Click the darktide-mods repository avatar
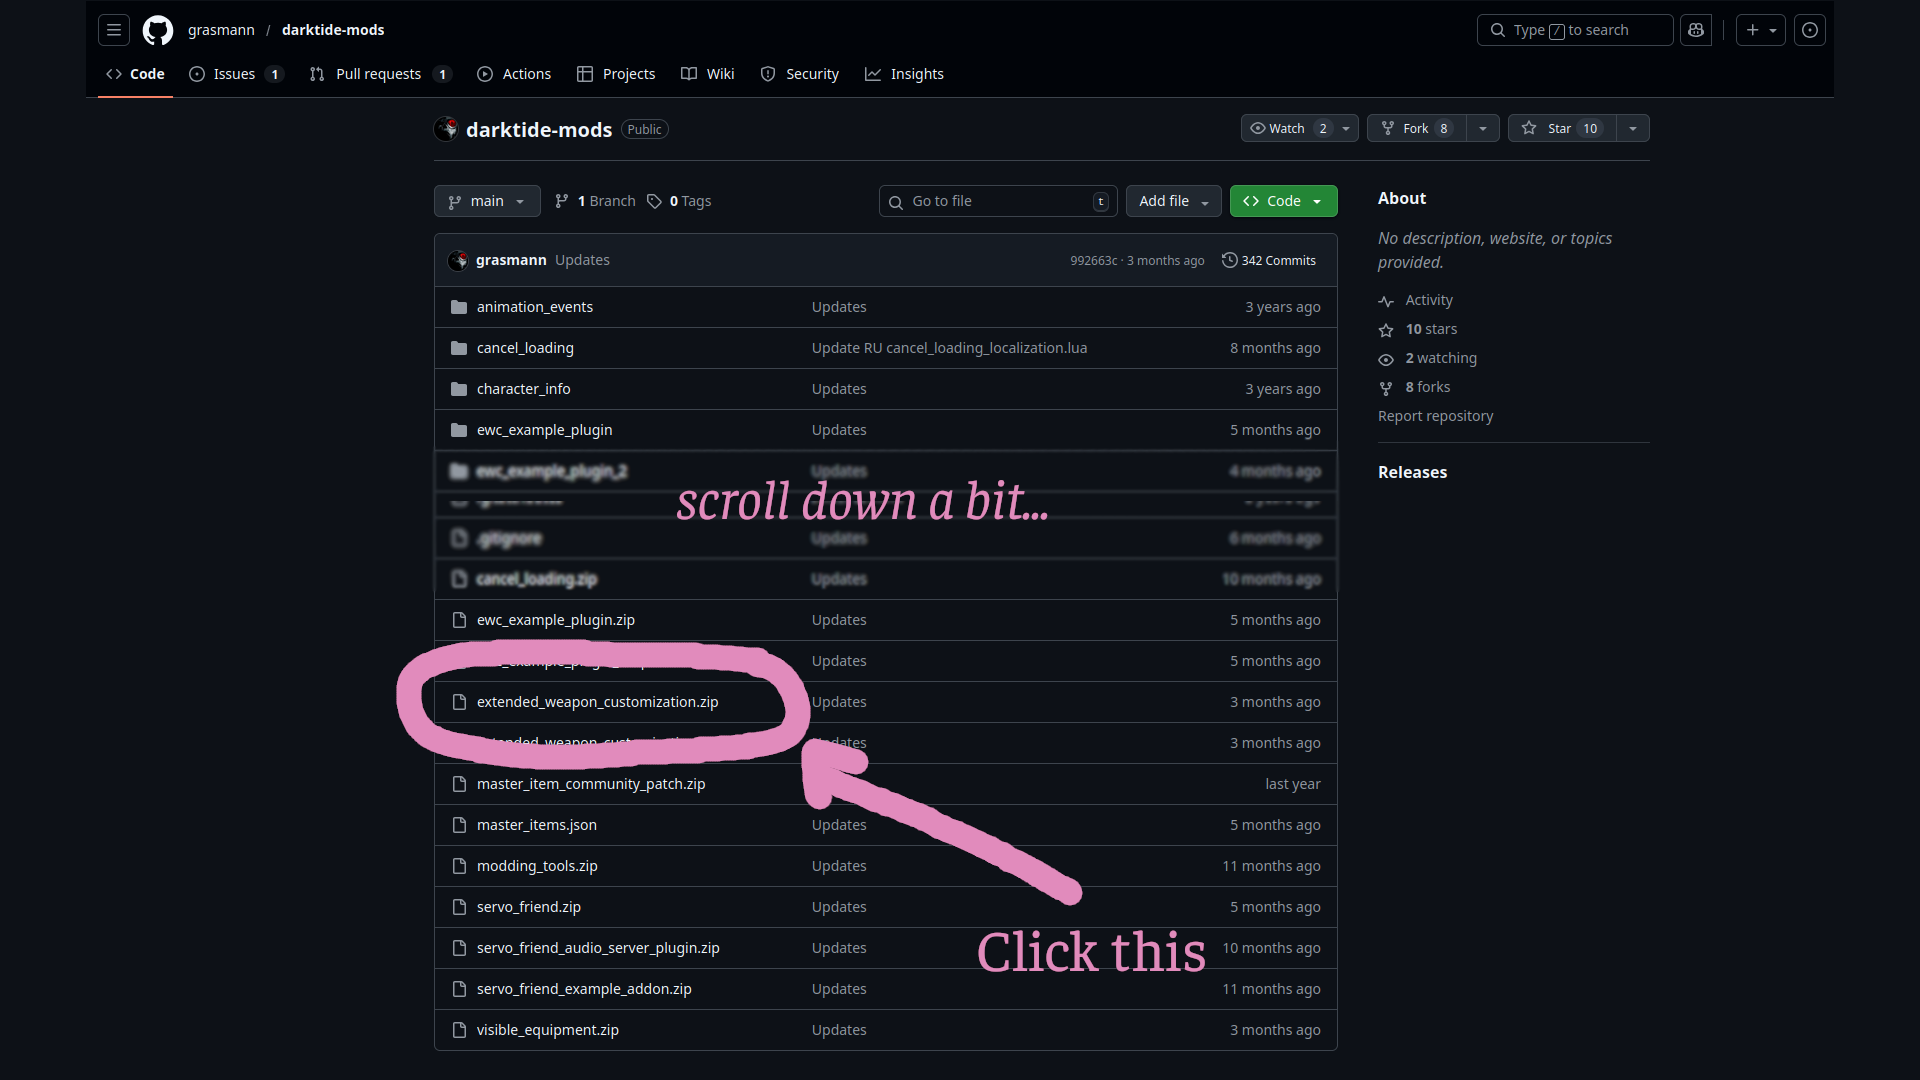Viewport: 1920px width, 1080px height. click(446, 129)
